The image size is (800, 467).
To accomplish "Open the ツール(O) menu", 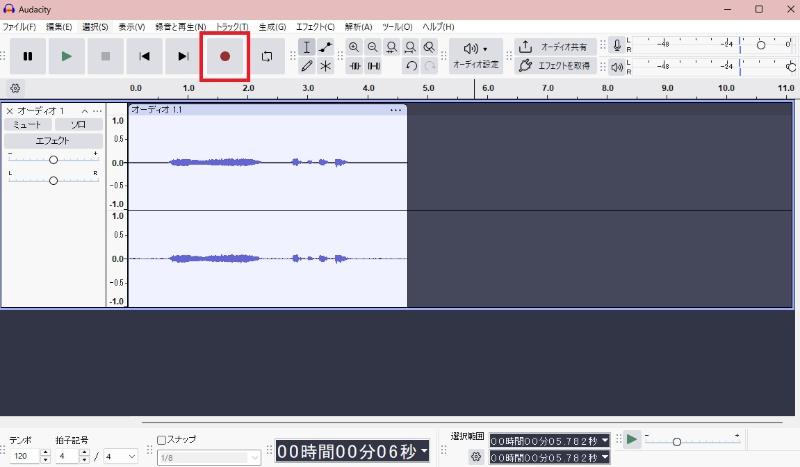I will [397, 27].
